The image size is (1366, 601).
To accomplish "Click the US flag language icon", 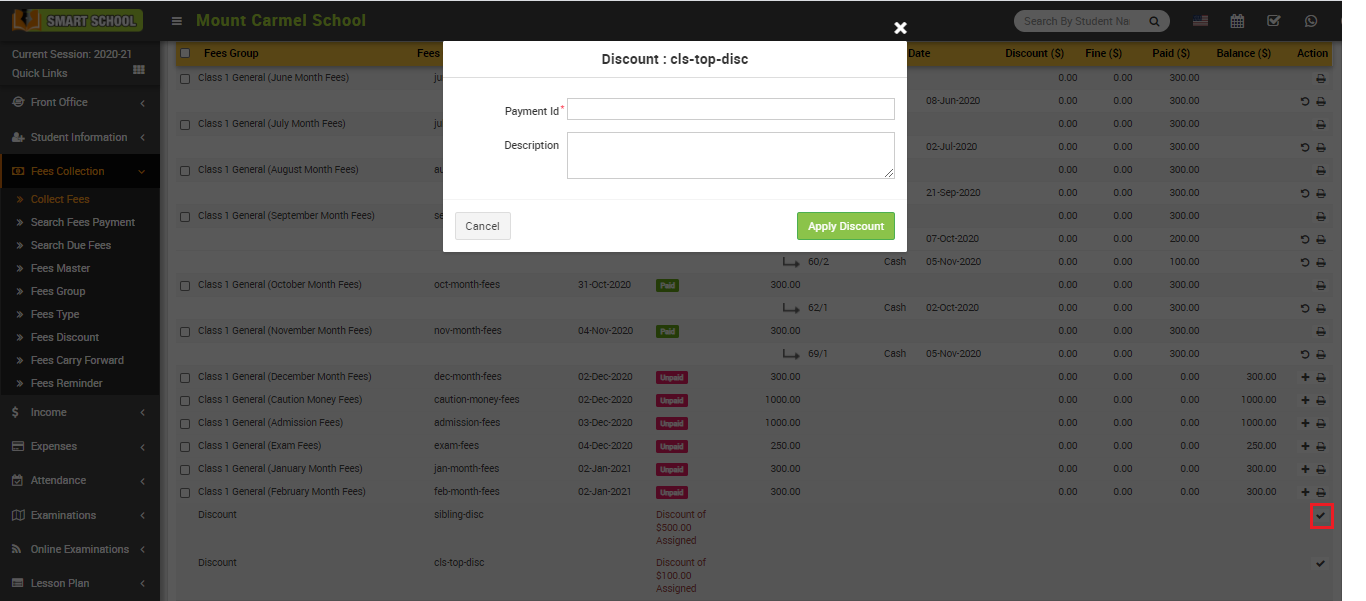I will point(1200,21).
